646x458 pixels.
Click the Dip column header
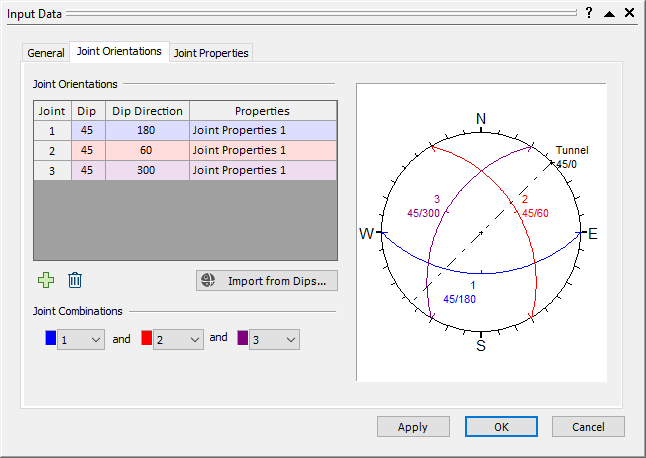pos(88,111)
